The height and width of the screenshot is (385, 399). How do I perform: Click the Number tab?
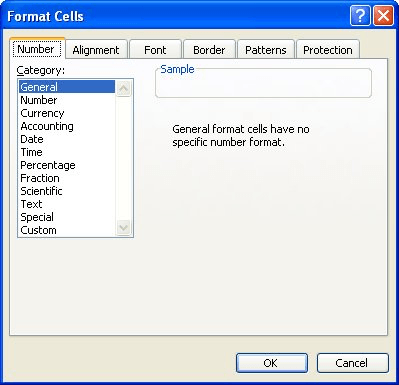pyautogui.click(x=36, y=49)
